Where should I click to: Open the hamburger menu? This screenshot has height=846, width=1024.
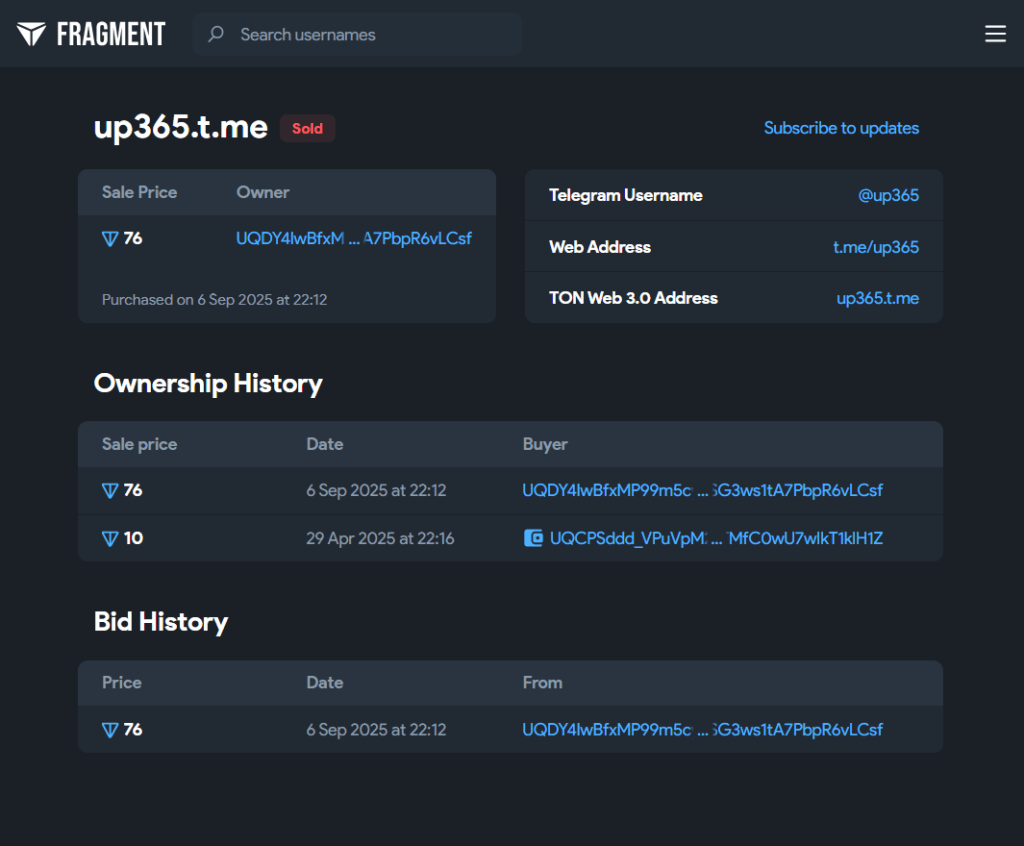pyautogui.click(x=995, y=34)
